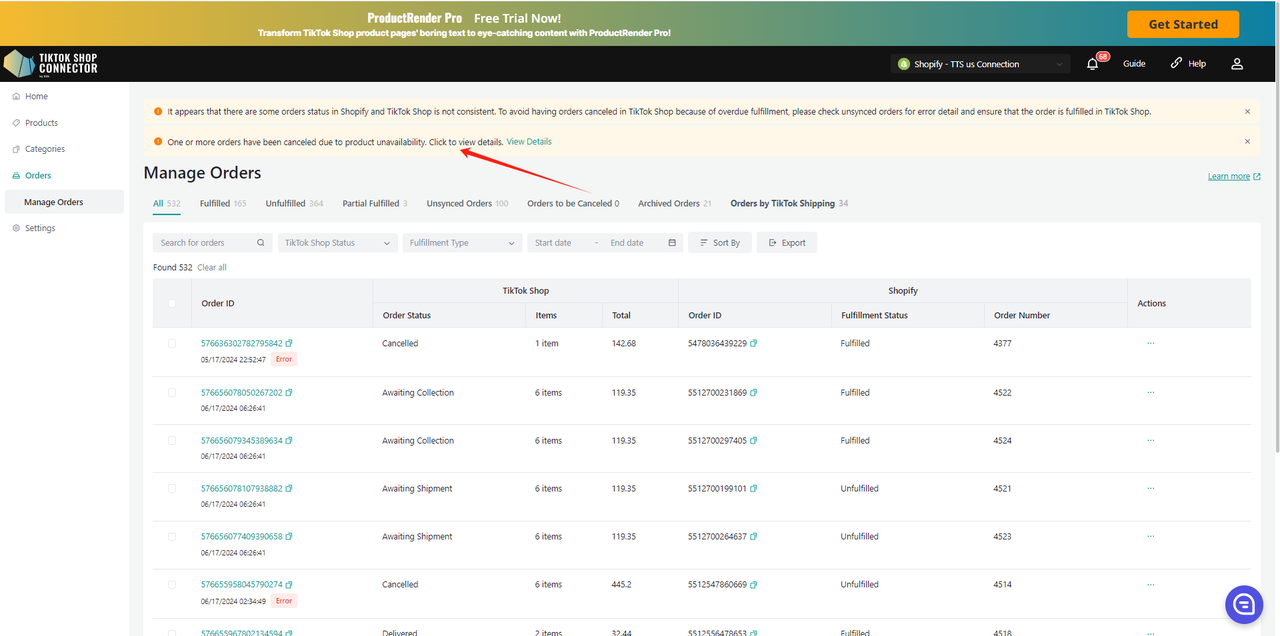Open the Learn more link

1234,177
